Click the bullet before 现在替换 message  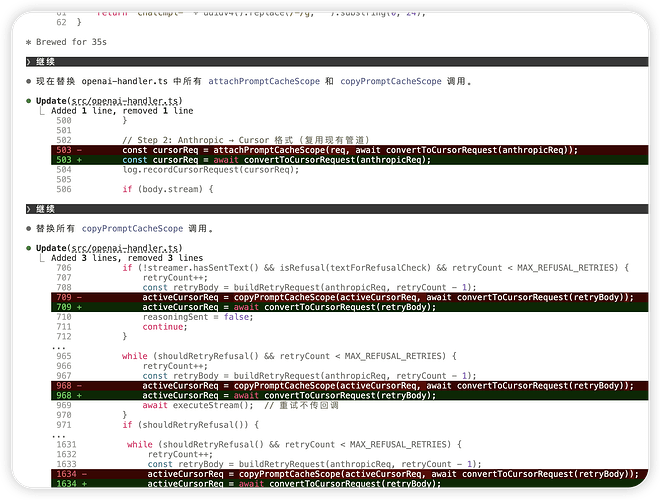(29, 81)
